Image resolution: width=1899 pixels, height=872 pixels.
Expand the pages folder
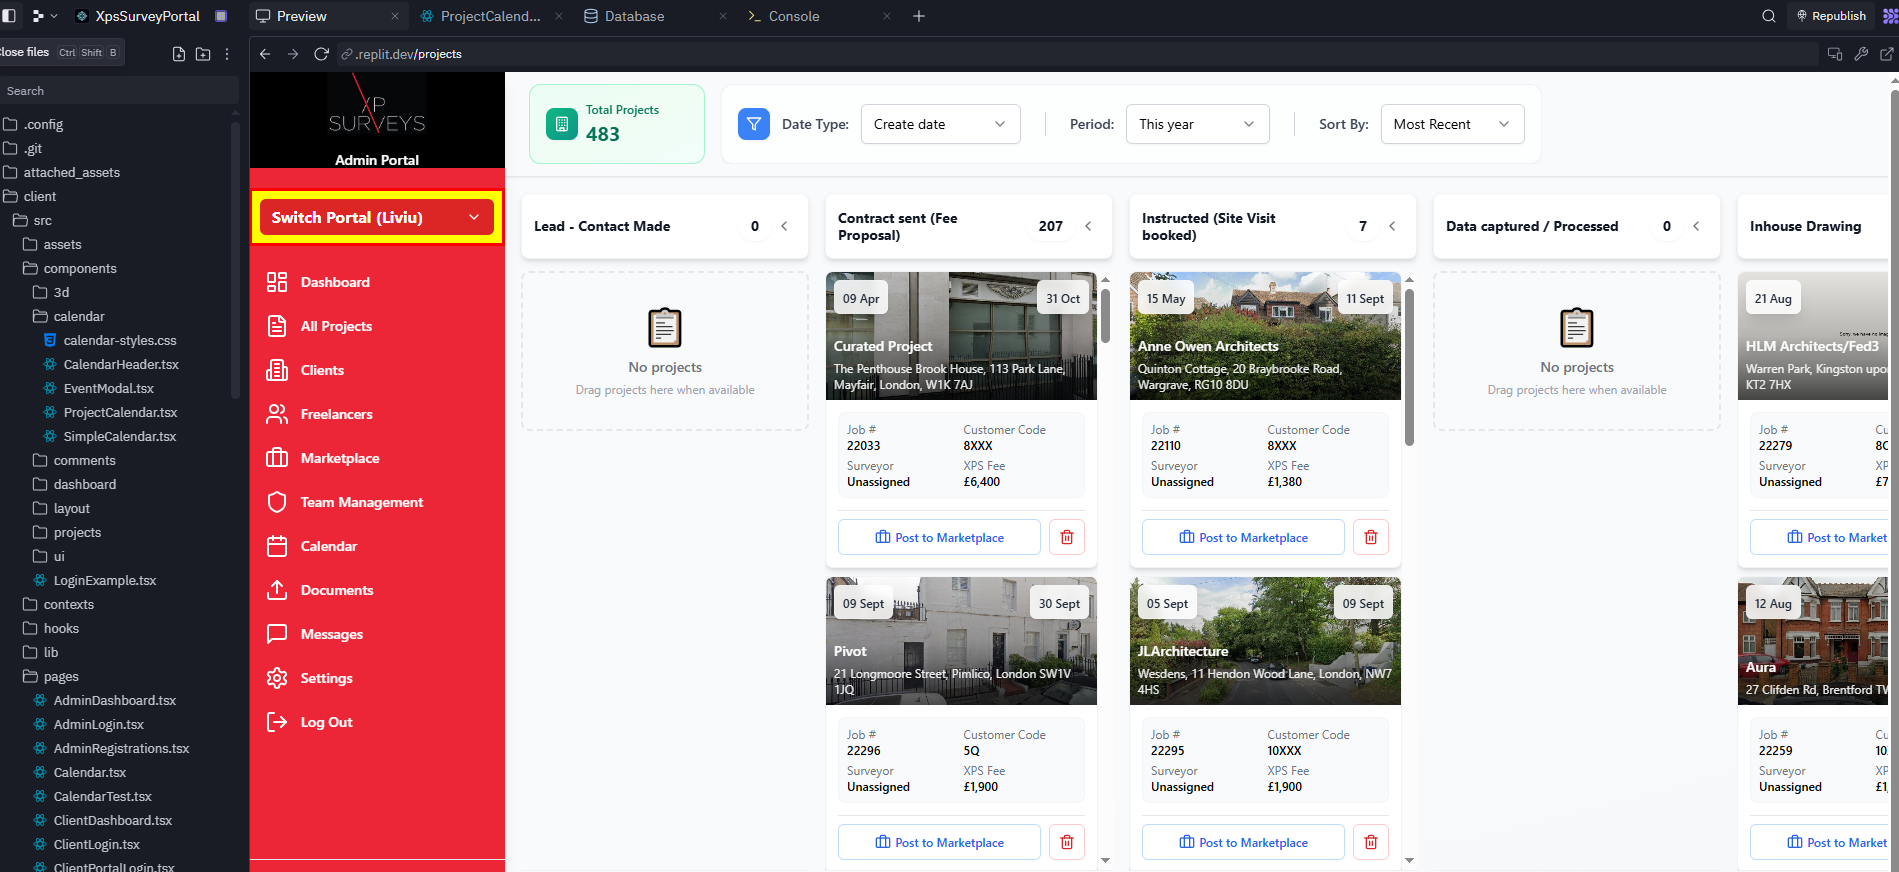(61, 676)
